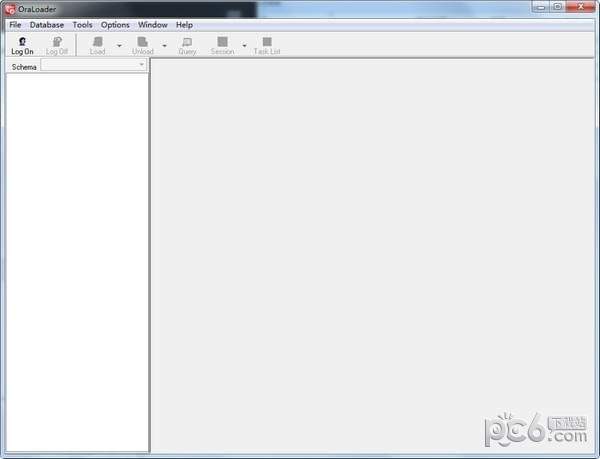Close the OraLoader window
The height and width of the screenshot is (459, 600).
click(580, 7)
